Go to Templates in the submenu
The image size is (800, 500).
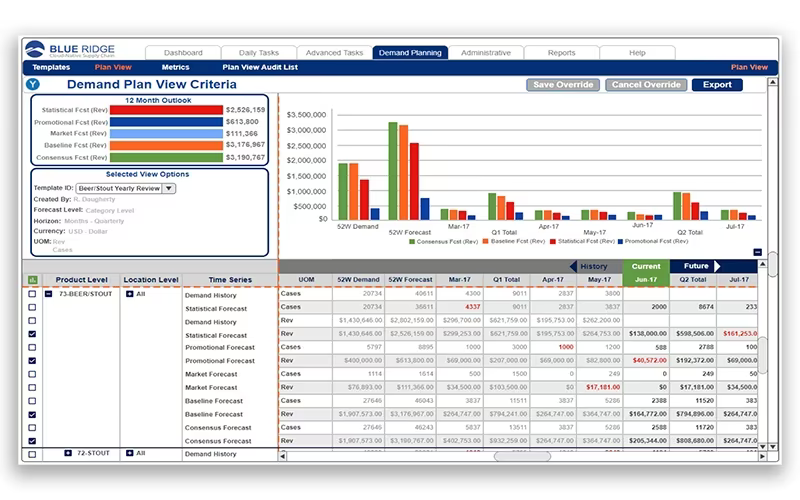click(51, 67)
